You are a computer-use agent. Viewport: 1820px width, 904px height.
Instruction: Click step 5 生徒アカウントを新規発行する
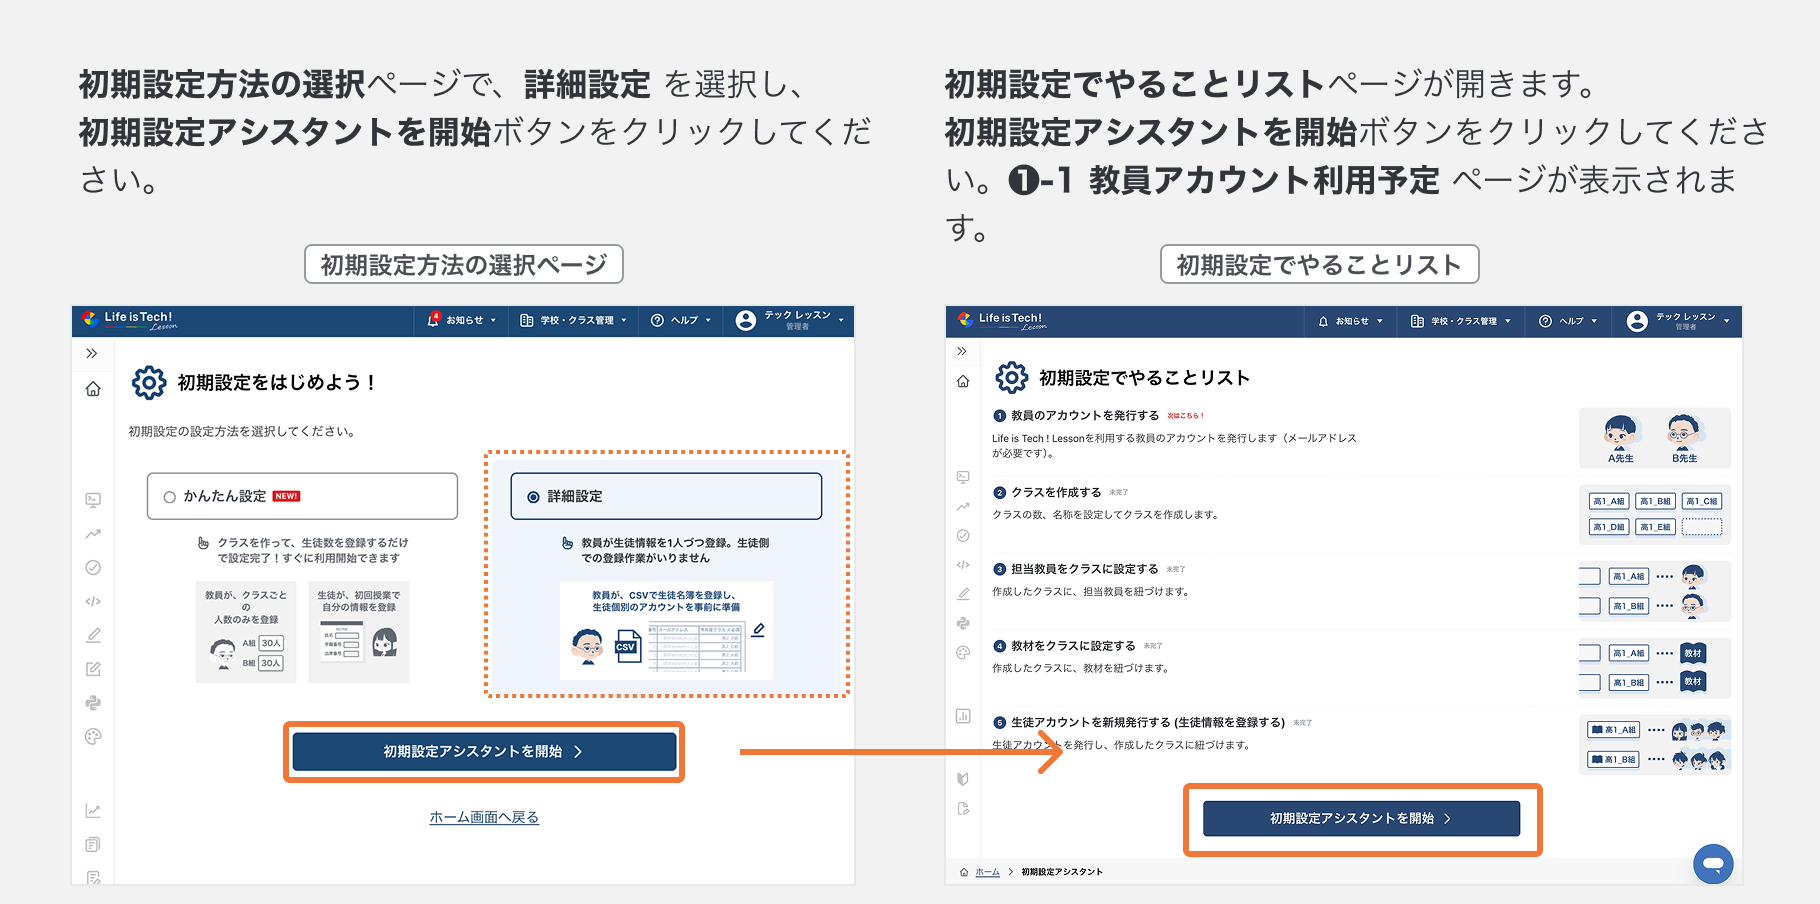tap(1138, 722)
